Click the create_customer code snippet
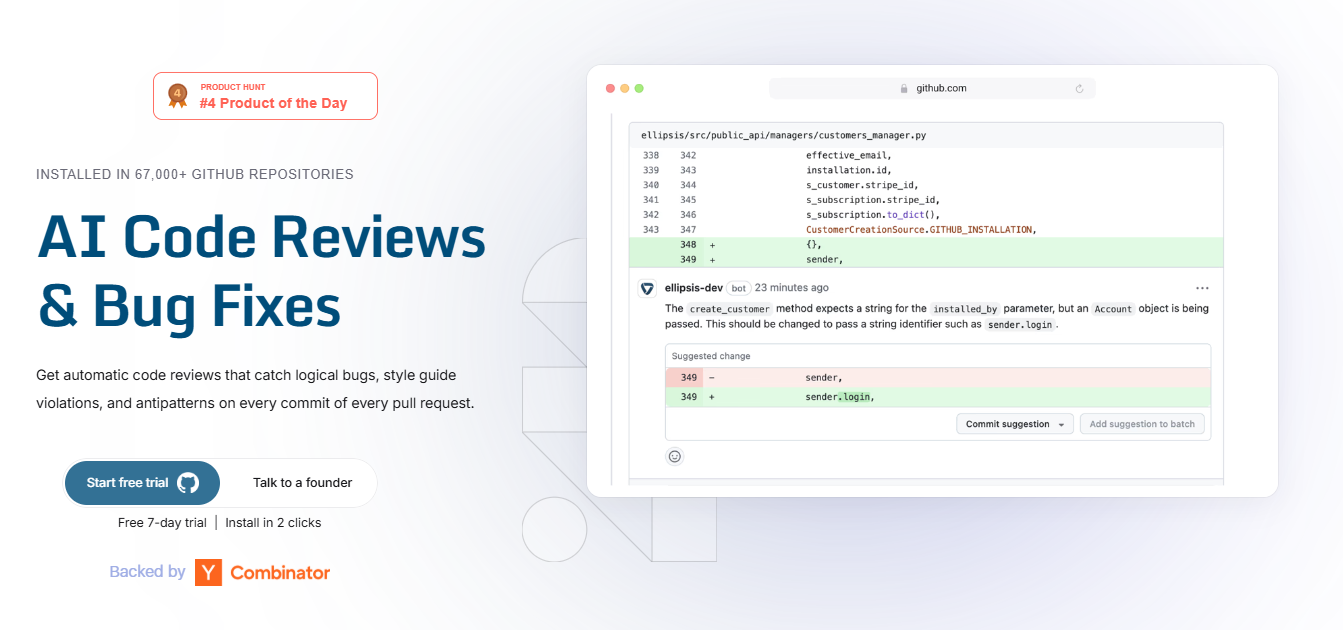This screenshot has width=1343, height=630. tap(729, 309)
